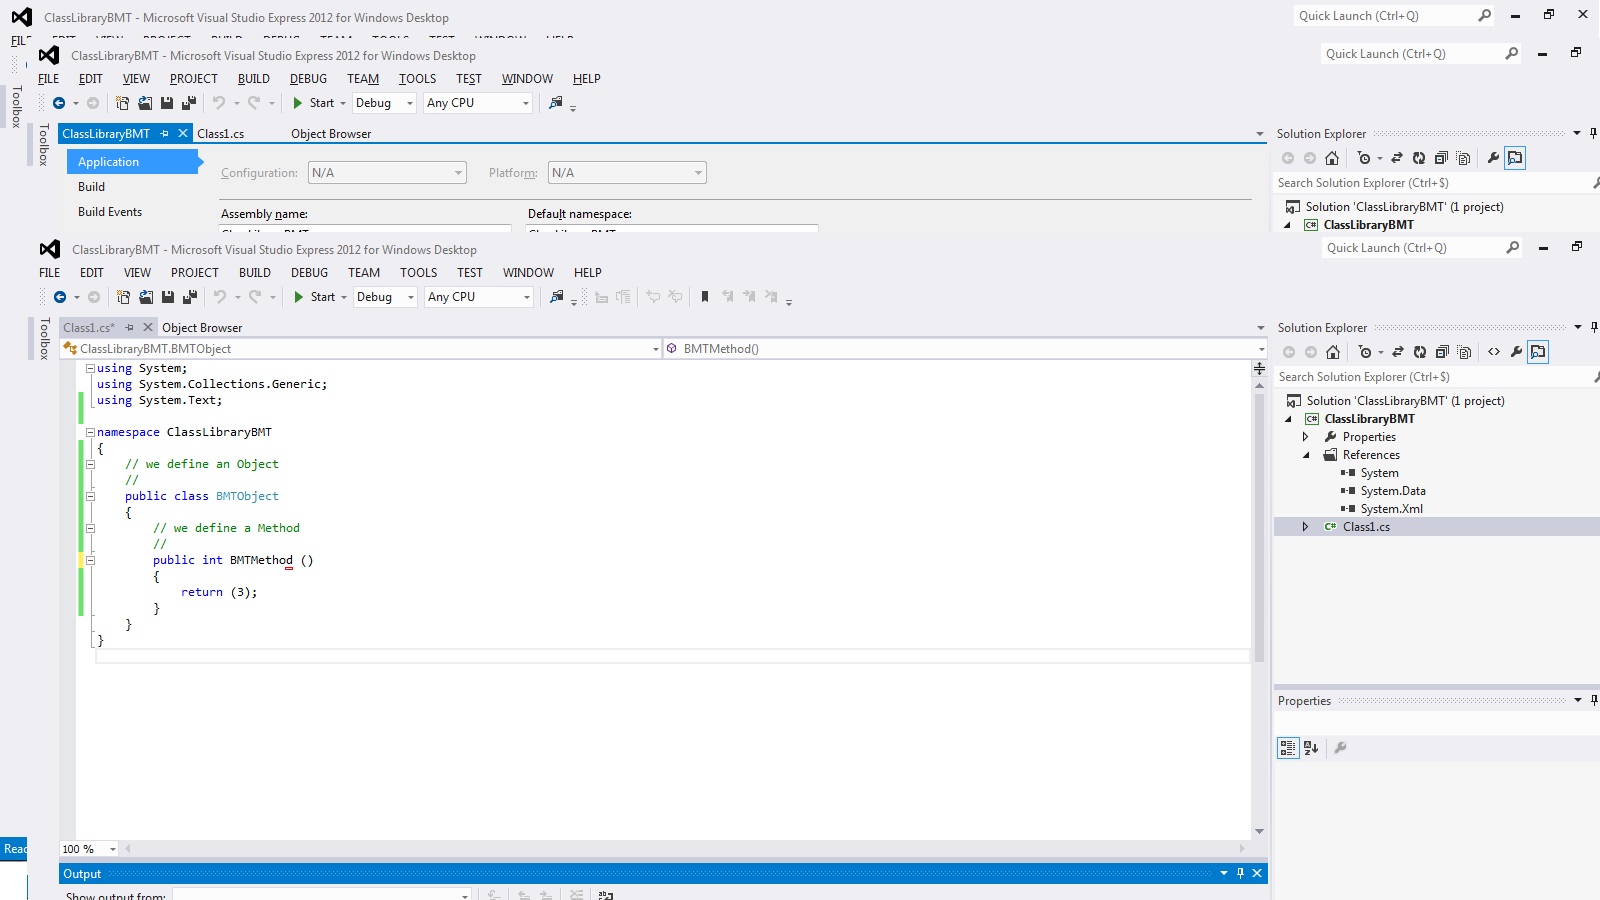Toggle Show All Files in code window's Solution Explorer
This screenshot has height=900, width=1600.
coord(1464,352)
